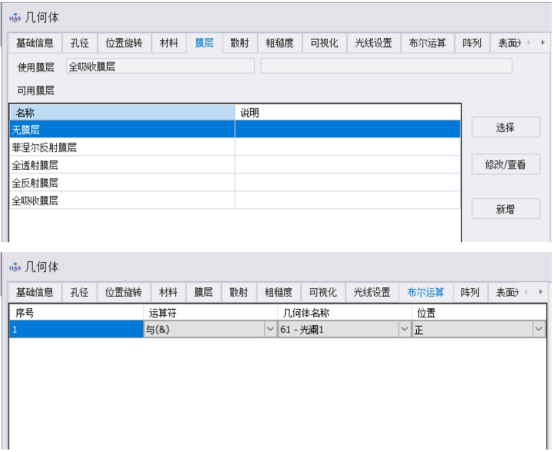553x452 pixels.
Task: Open the 光线设置 tab in upper dialog
Action: [373, 43]
